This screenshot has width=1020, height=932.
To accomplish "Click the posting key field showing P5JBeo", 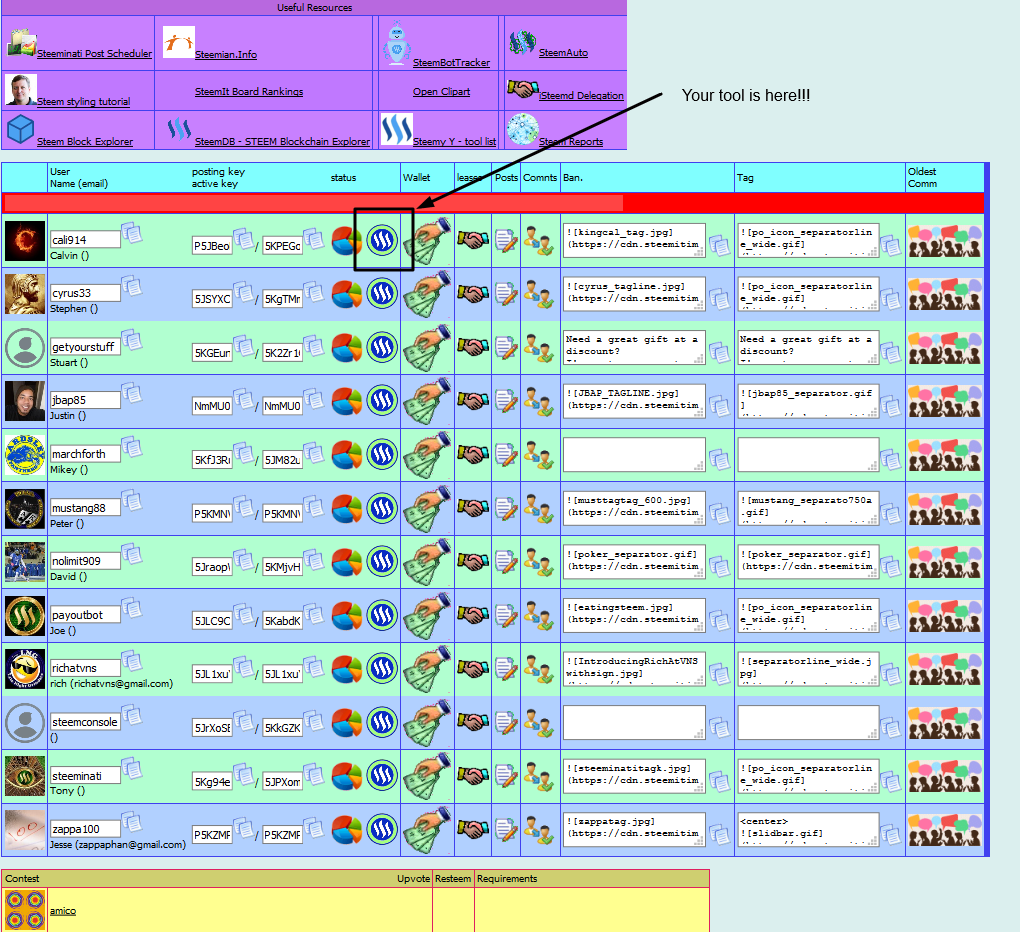I will tap(212, 246).
